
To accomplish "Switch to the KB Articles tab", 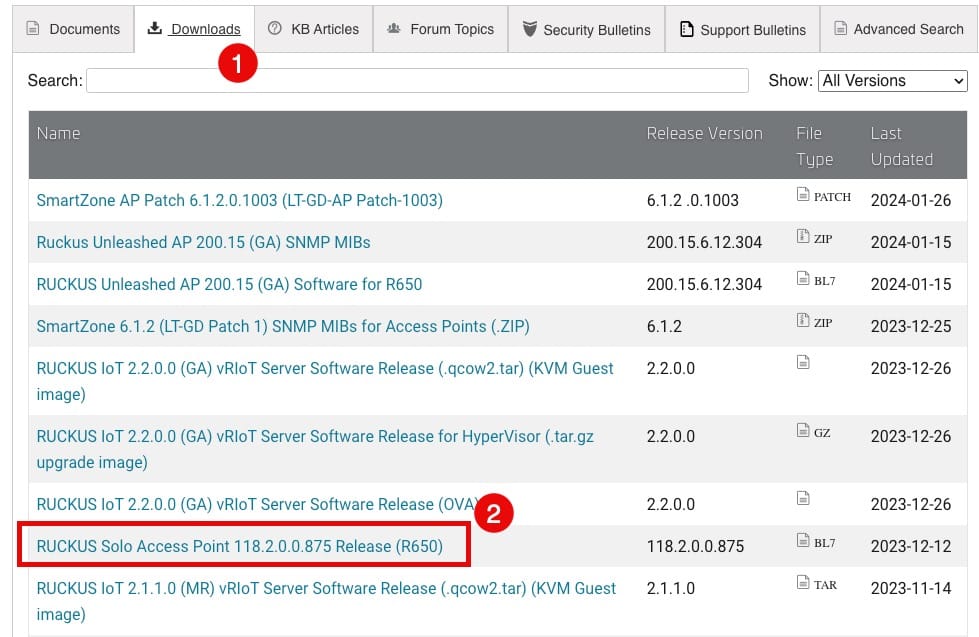I will 313,29.
